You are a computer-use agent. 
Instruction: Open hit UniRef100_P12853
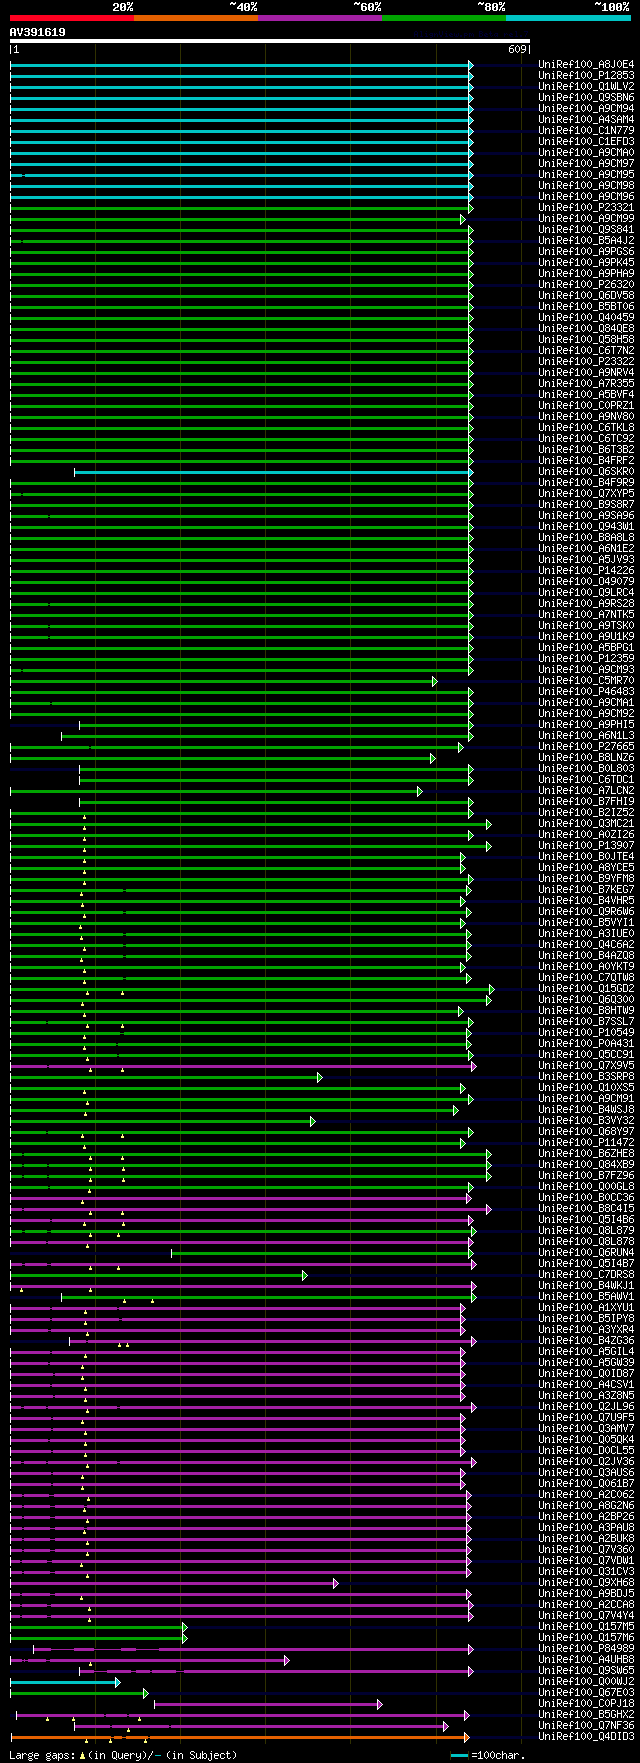(586, 75)
